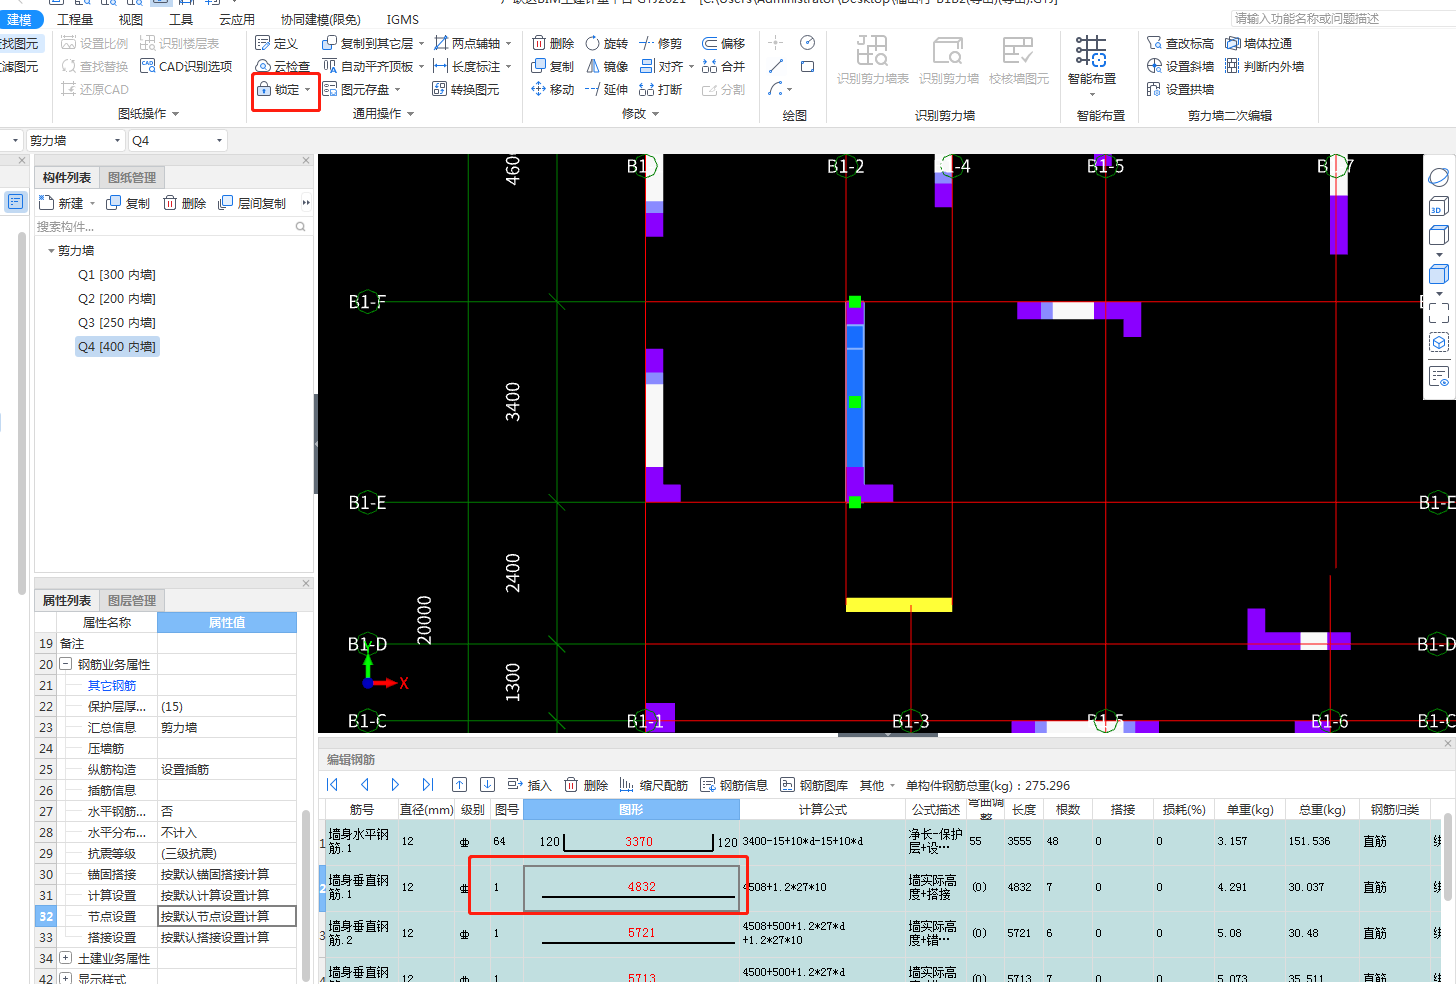Screen dimensions: 1456x984
Task: Click the 删除 delete tool in ribbon
Action: pyautogui.click(x=553, y=43)
